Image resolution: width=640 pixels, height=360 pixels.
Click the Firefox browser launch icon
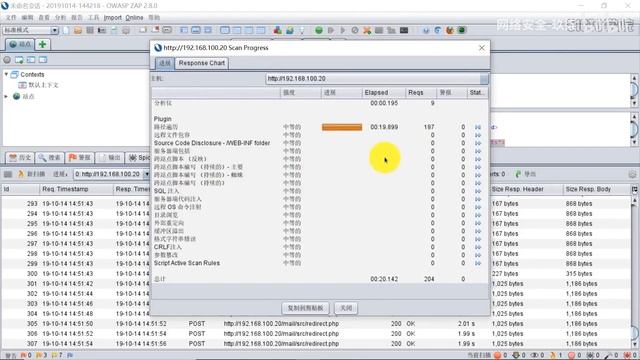[450, 30]
